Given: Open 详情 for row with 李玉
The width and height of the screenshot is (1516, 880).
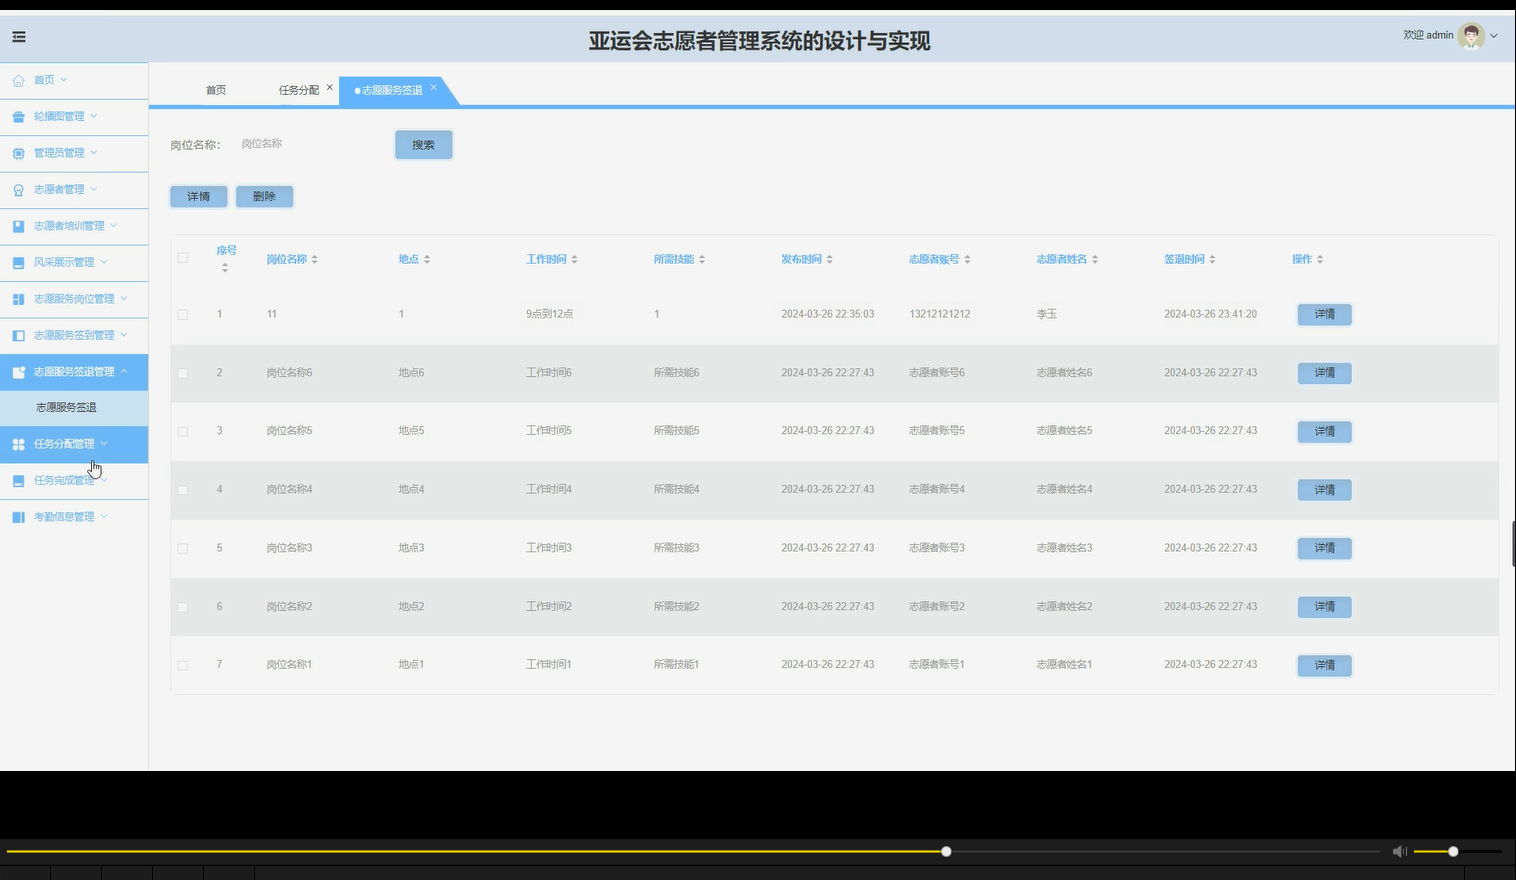Looking at the screenshot, I should pos(1325,314).
